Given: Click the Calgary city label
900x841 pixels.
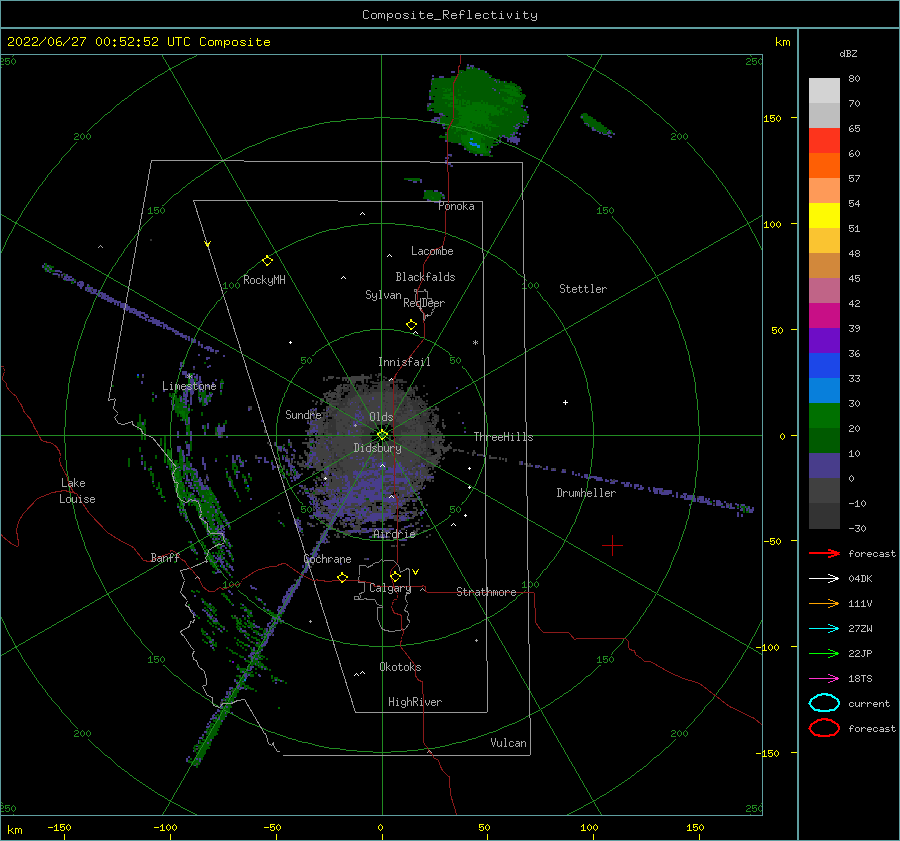Looking at the screenshot, I should [390, 588].
